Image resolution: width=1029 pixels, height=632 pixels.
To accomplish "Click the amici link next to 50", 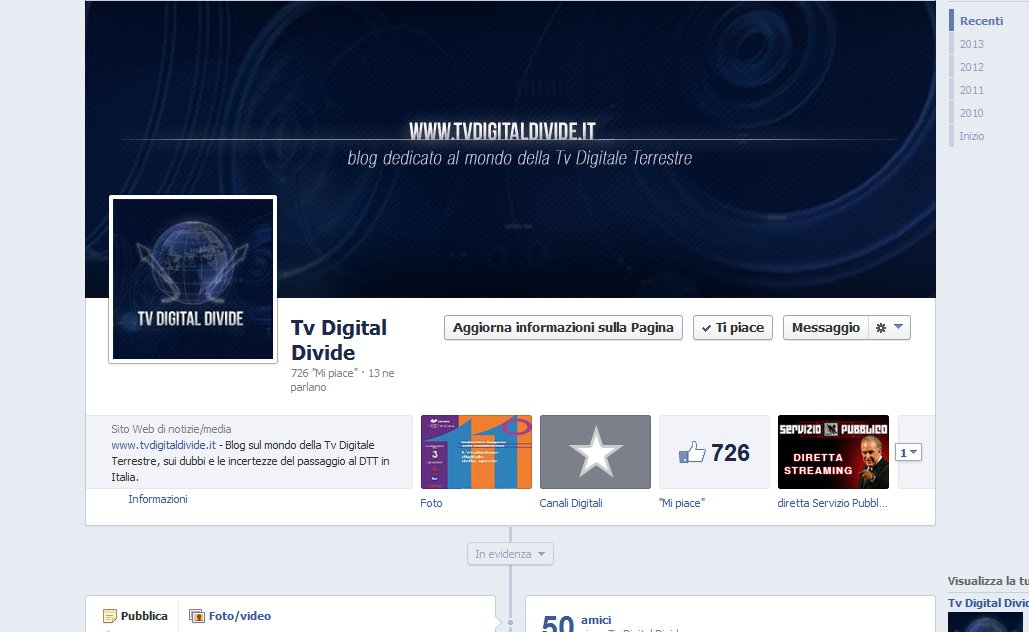I will pos(596,620).
